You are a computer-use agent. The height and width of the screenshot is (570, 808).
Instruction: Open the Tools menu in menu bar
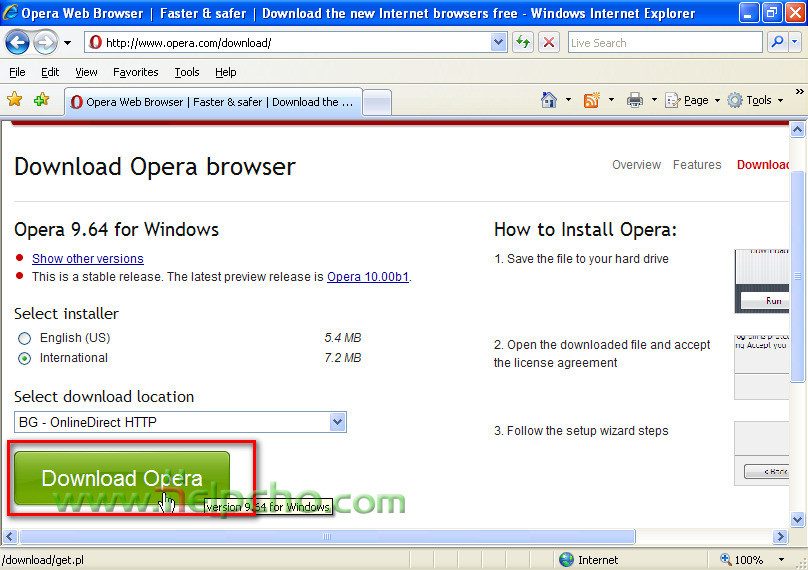tap(187, 72)
